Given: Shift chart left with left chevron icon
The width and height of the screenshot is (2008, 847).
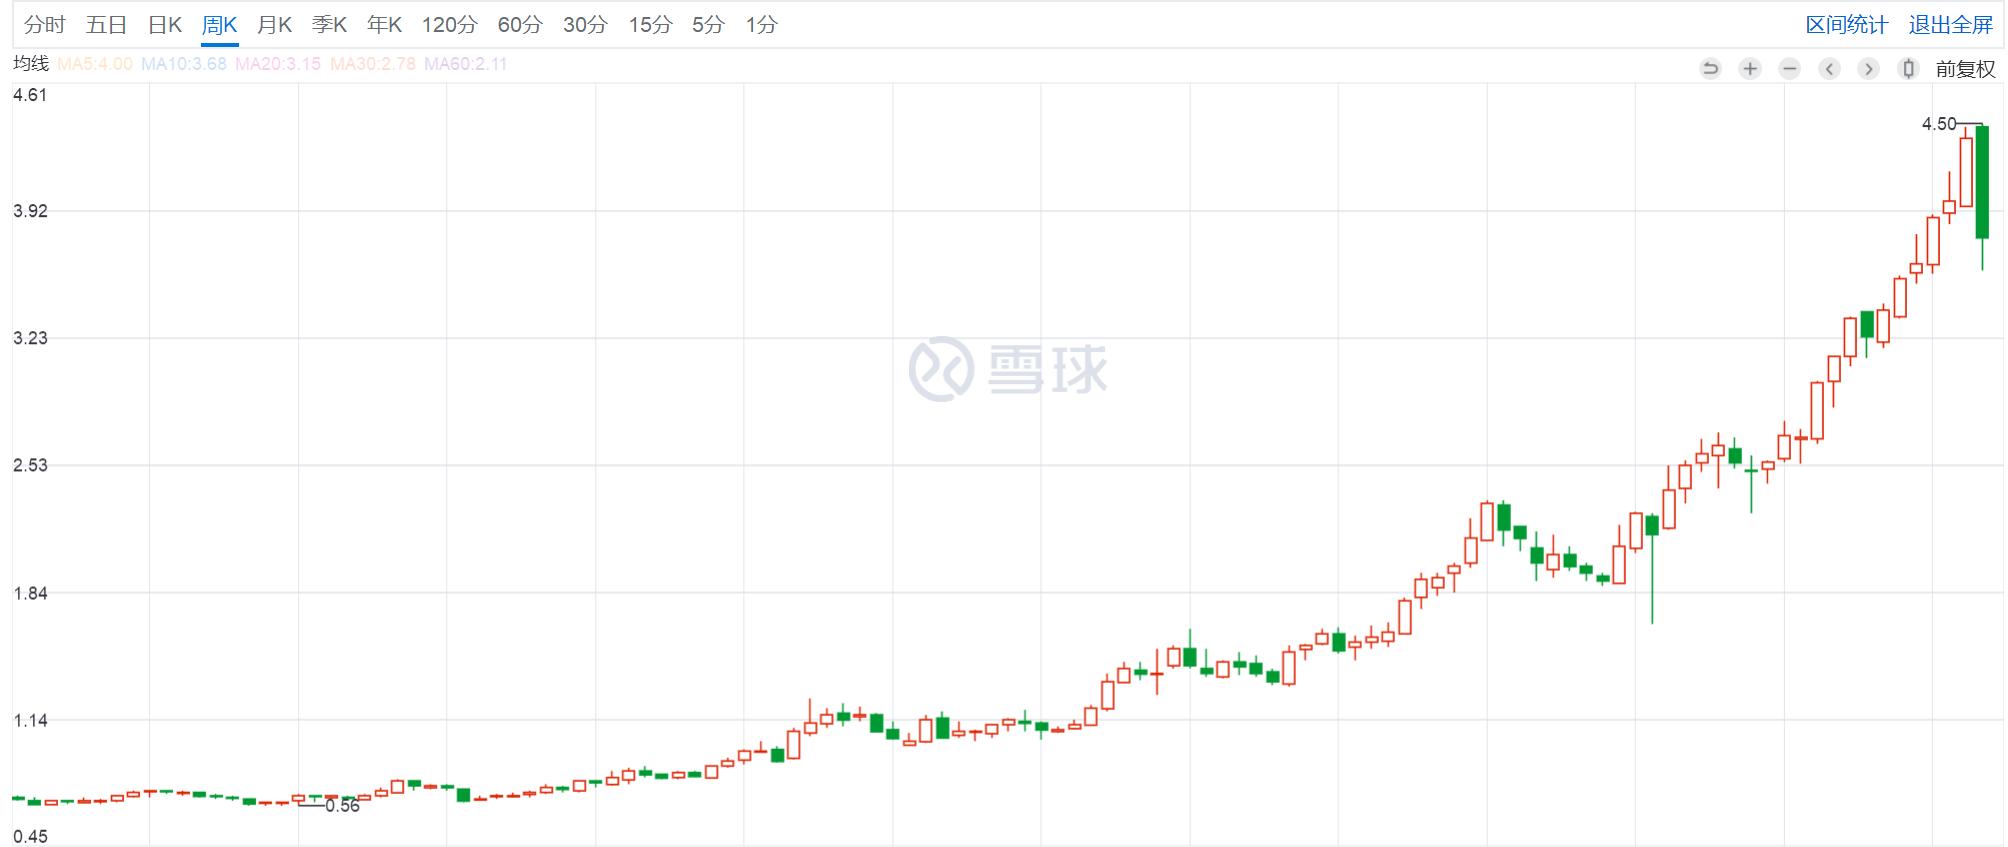Looking at the screenshot, I should click(x=1829, y=68).
